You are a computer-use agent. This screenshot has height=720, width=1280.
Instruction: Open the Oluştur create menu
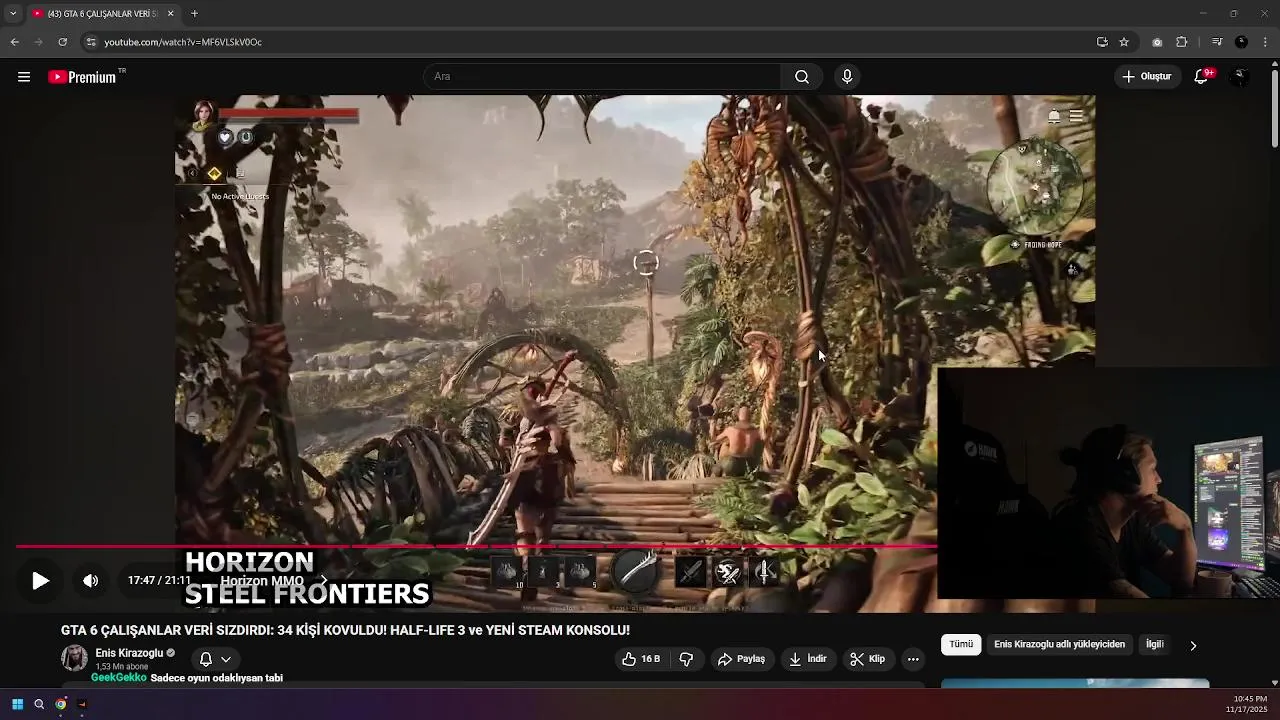pyautogui.click(x=1147, y=77)
